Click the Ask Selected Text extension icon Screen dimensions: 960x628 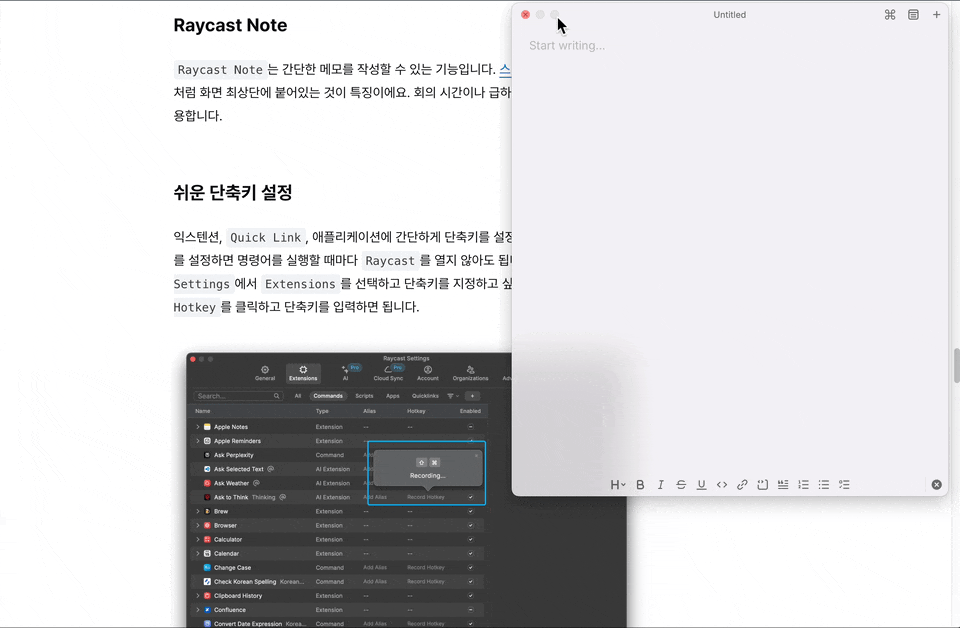(x=207, y=469)
